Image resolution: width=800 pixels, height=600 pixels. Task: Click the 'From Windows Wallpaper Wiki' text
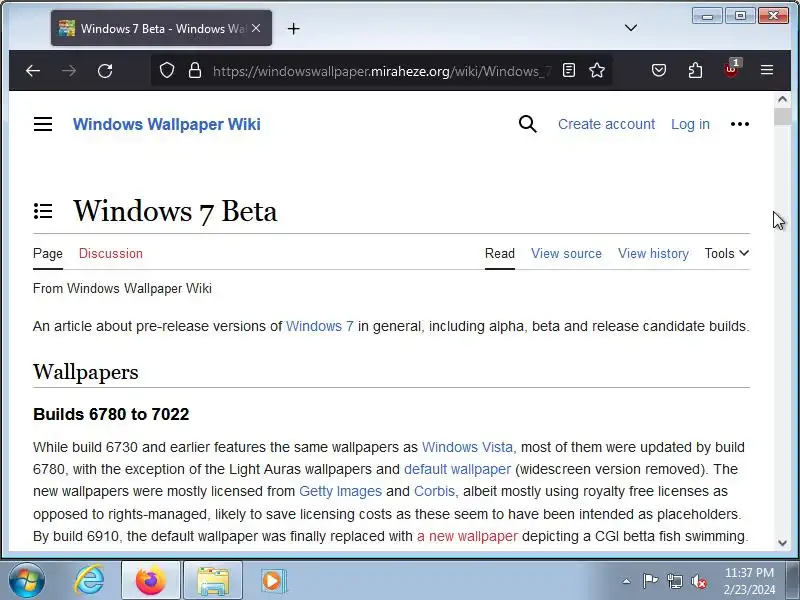[x=122, y=288]
